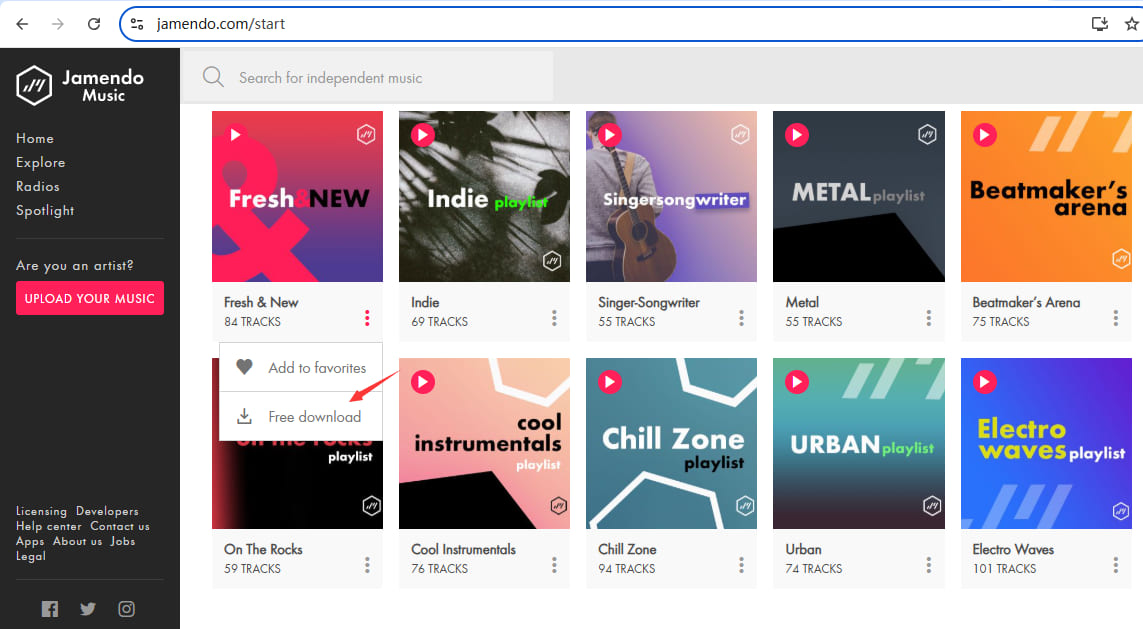Click the Jamendo Music logo
This screenshot has width=1143, height=629.
80,85
